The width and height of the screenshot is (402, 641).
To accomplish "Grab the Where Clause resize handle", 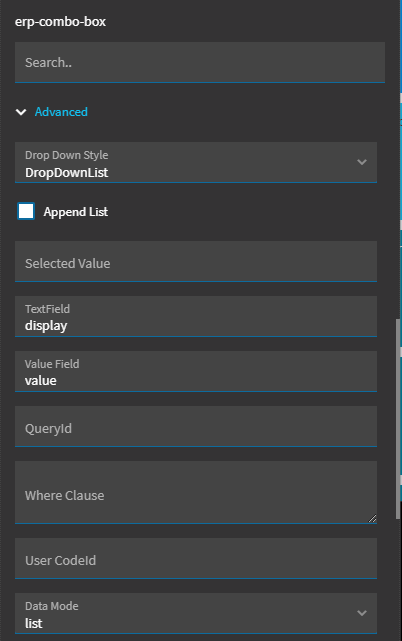I will coord(372,518).
